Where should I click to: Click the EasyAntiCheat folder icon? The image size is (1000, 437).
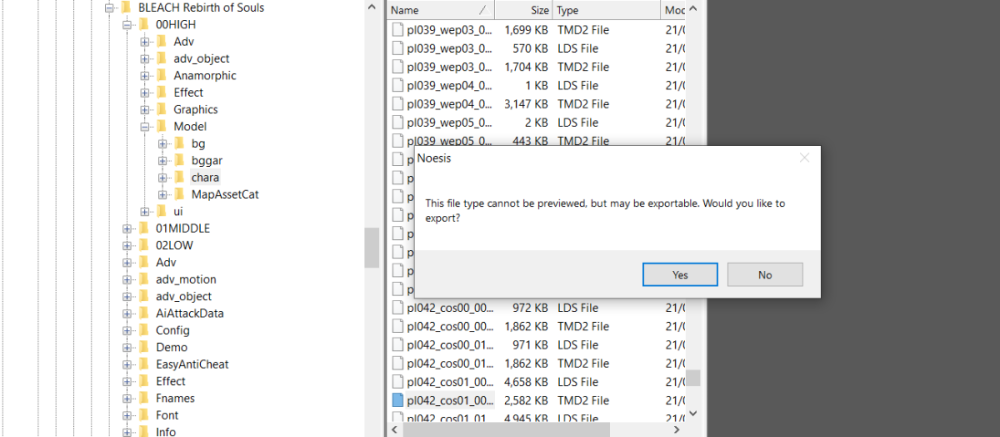tap(143, 364)
